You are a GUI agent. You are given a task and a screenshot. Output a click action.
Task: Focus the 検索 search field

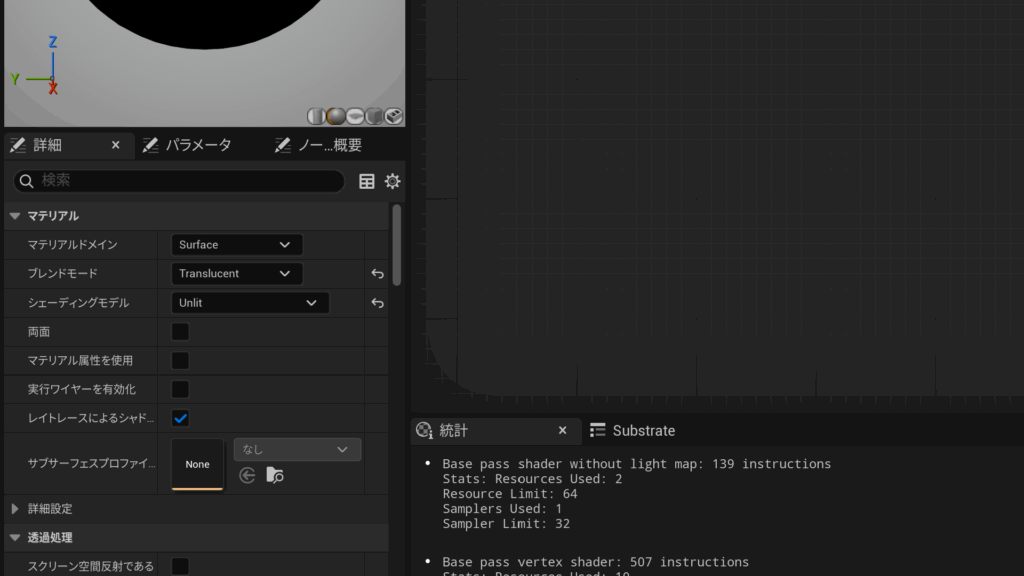click(179, 181)
